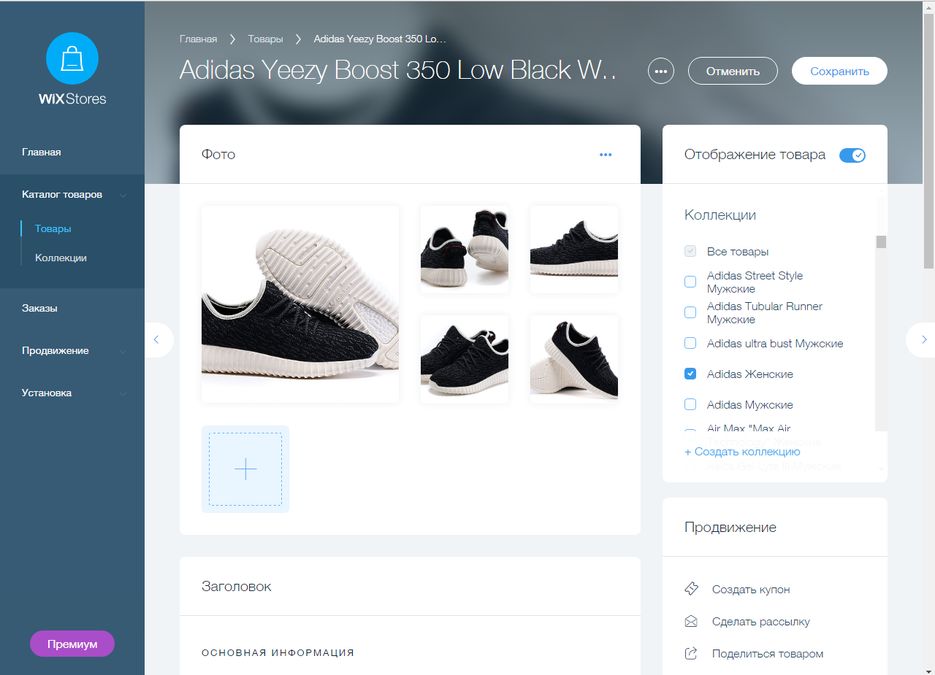Click the Товары breadcrumb link
Image resolution: width=935 pixels, height=675 pixels.
(x=265, y=39)
